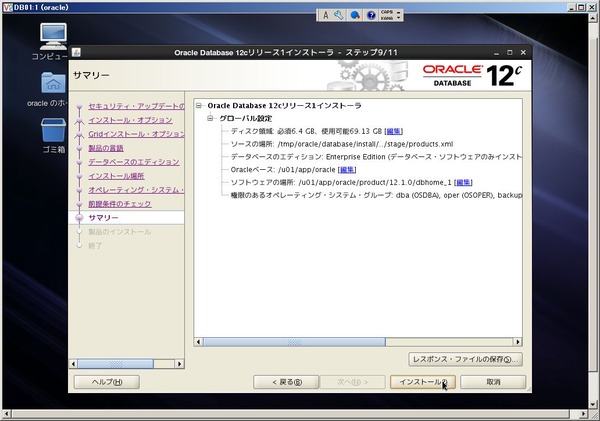600x421 pixels.
Task: Click summary pane scroll right arrow
Action: pos(518,342)
